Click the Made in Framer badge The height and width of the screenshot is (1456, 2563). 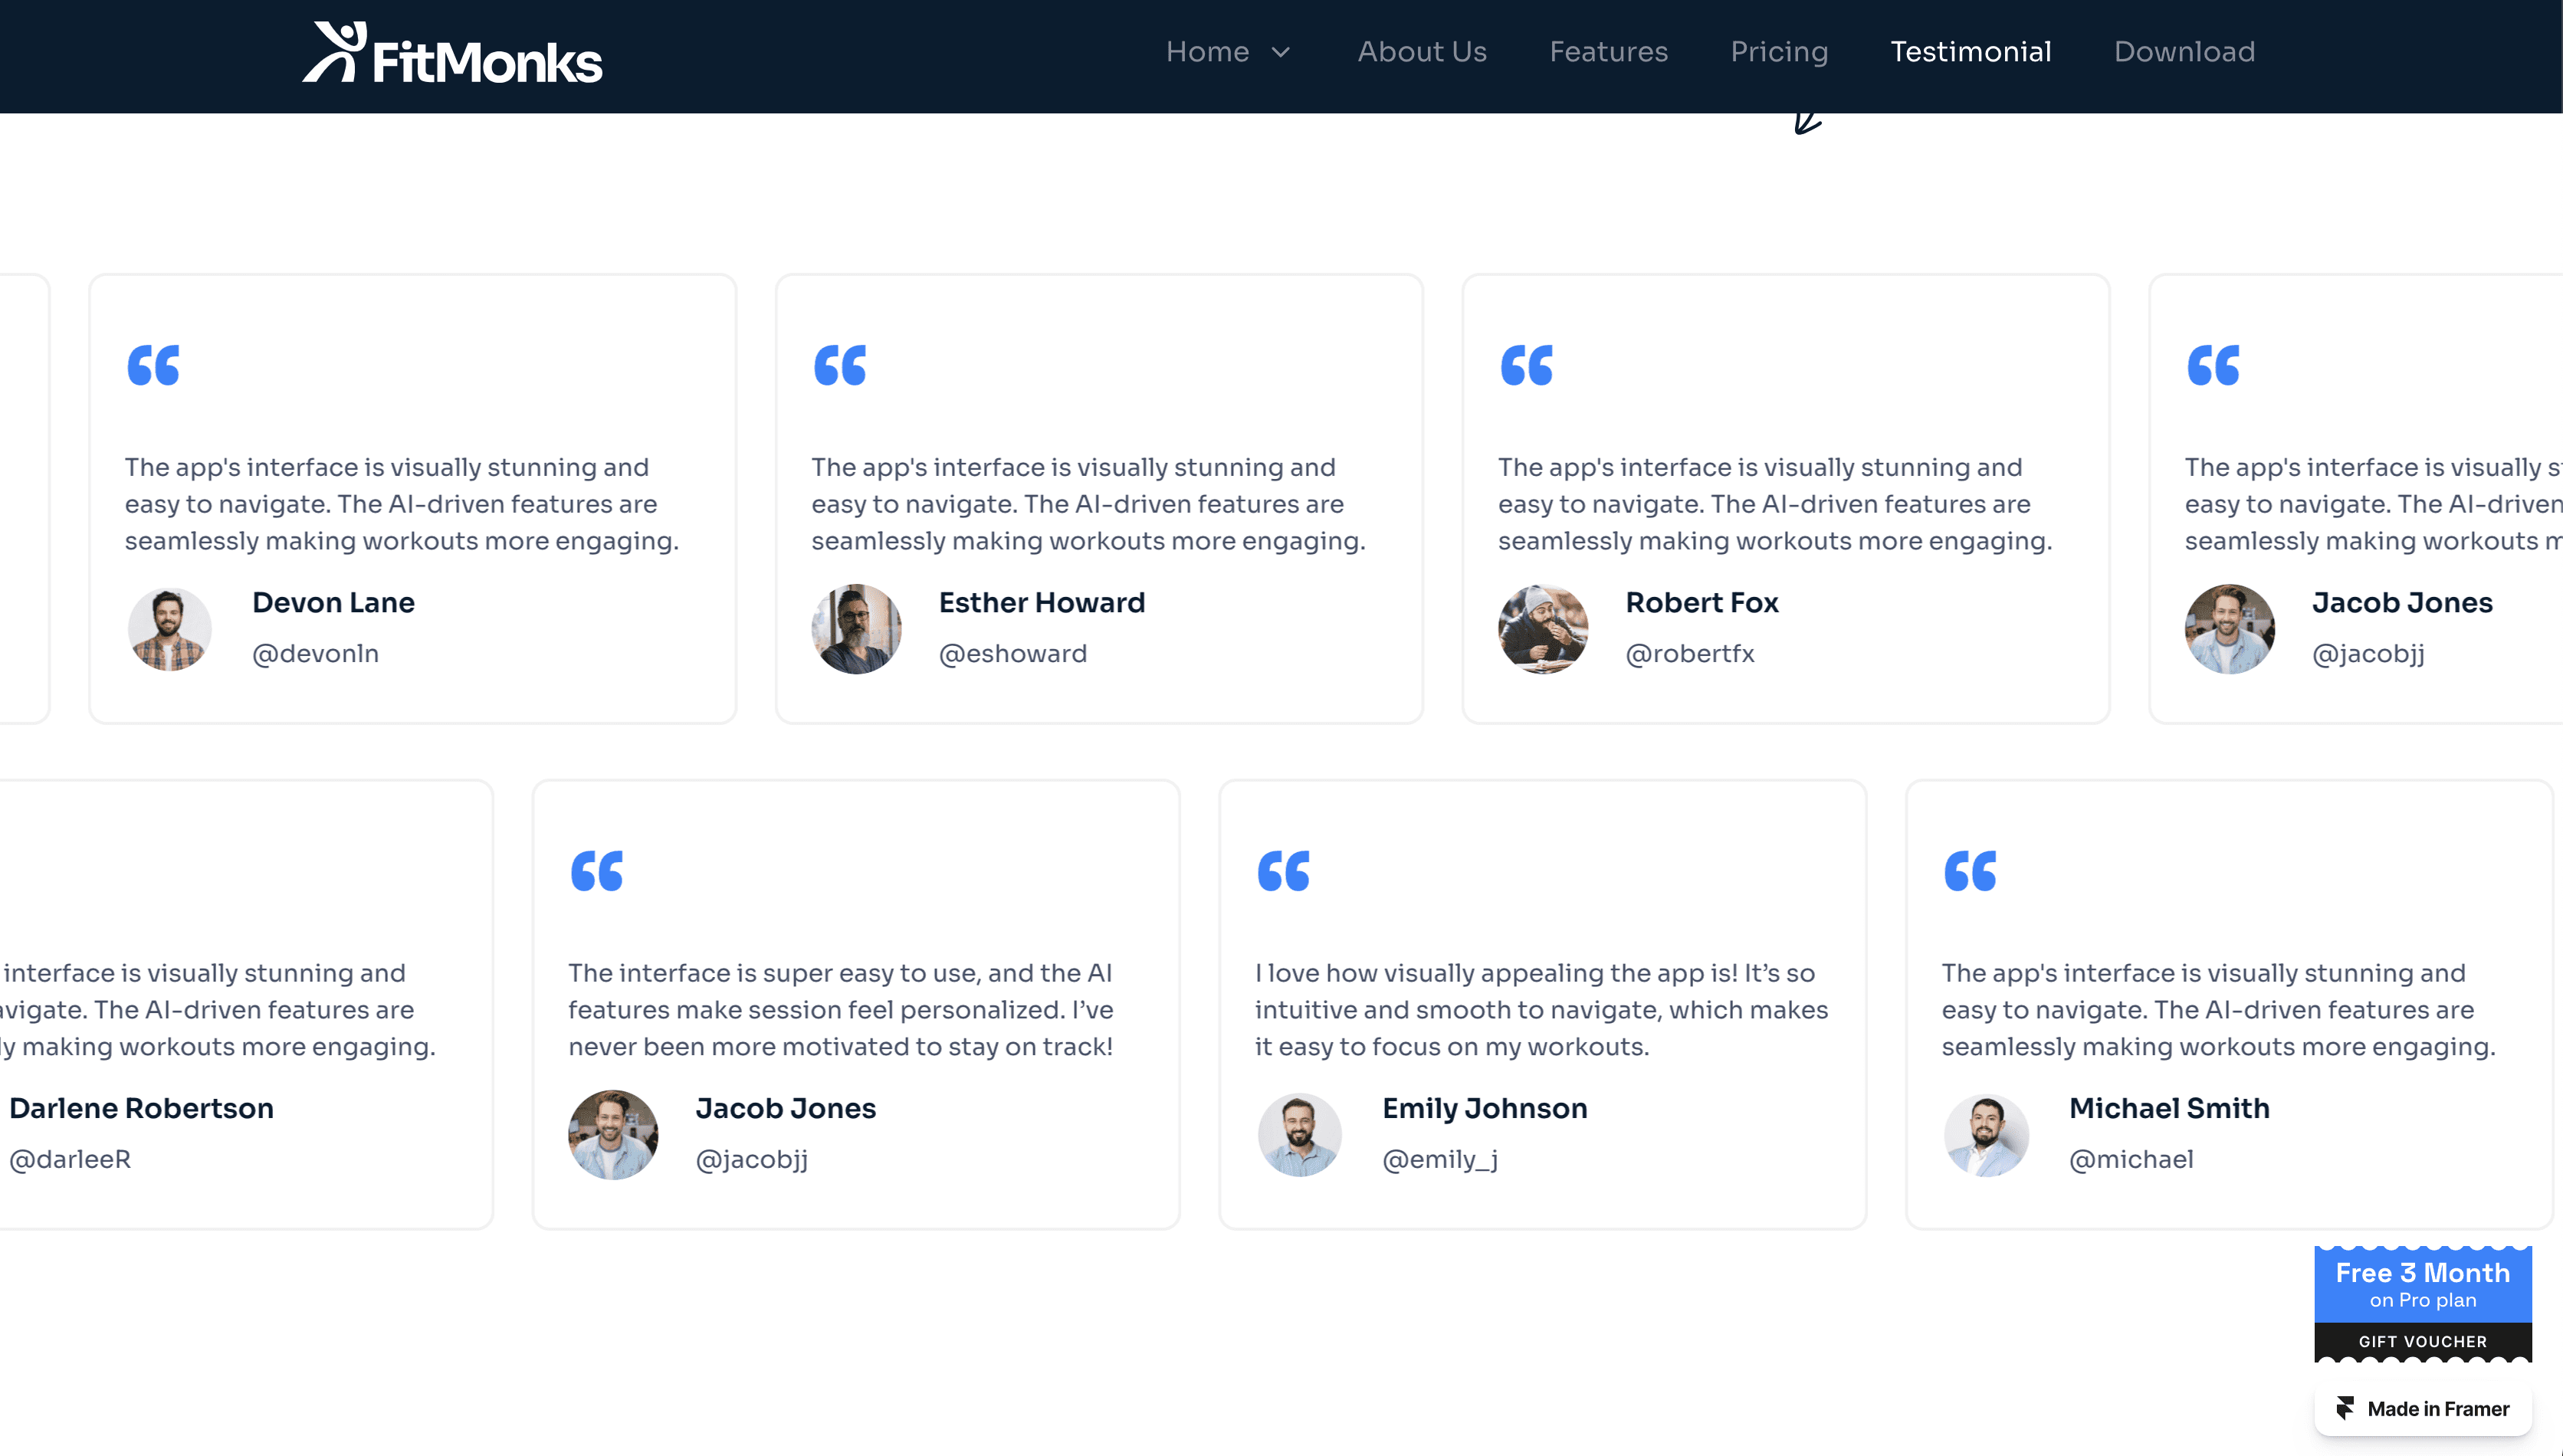point(2421,1408)
